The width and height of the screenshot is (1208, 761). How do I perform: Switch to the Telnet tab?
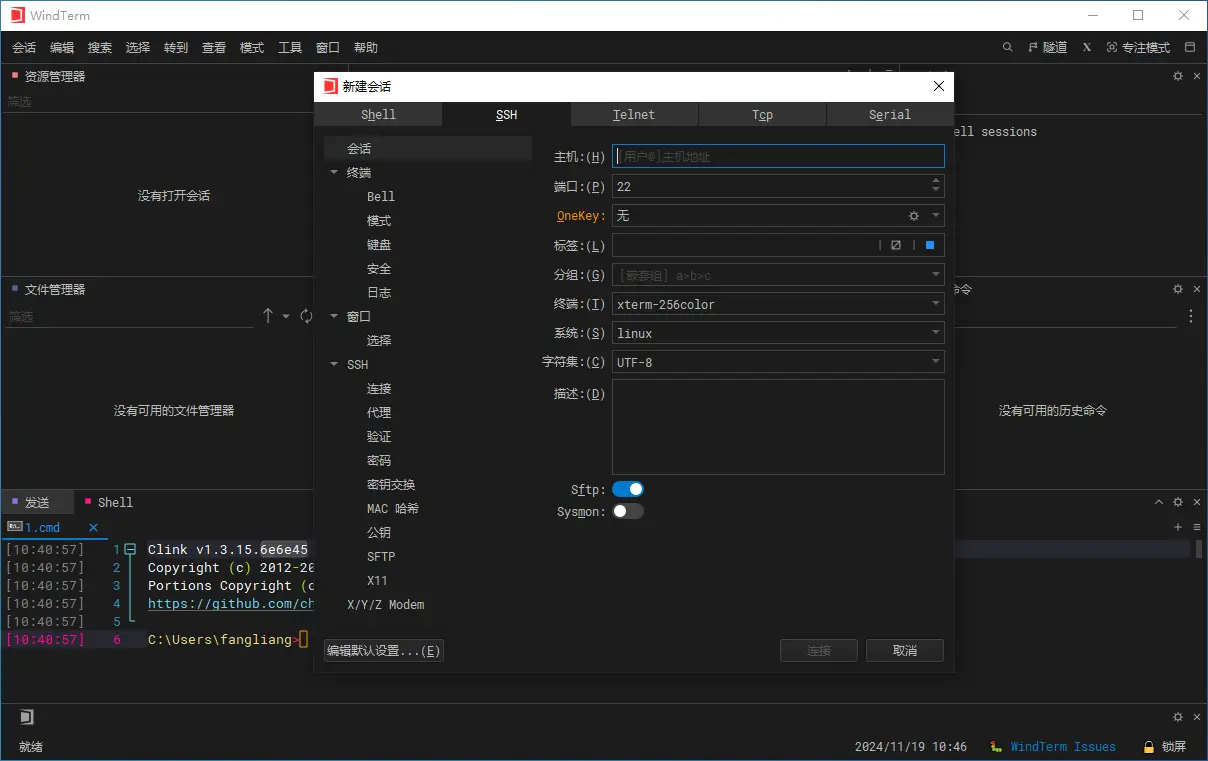634,115
